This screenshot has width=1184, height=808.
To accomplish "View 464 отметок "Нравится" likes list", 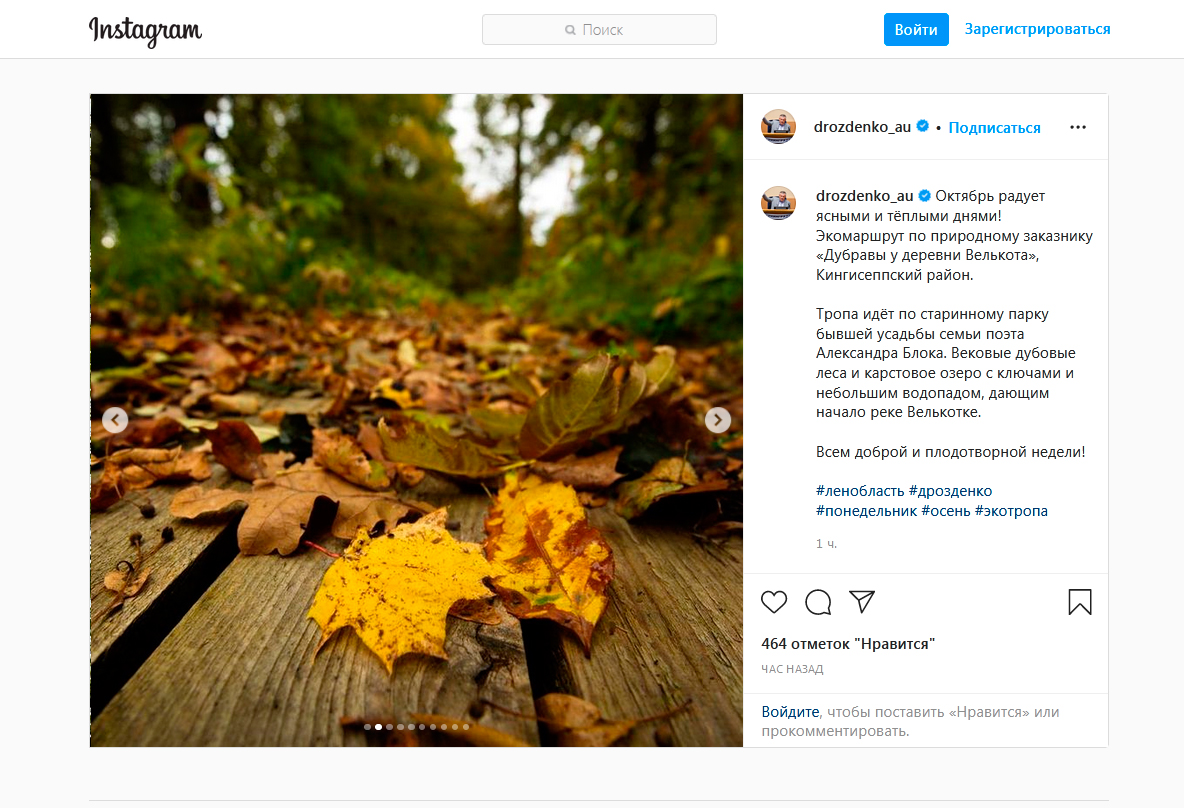I will [847, 644].
